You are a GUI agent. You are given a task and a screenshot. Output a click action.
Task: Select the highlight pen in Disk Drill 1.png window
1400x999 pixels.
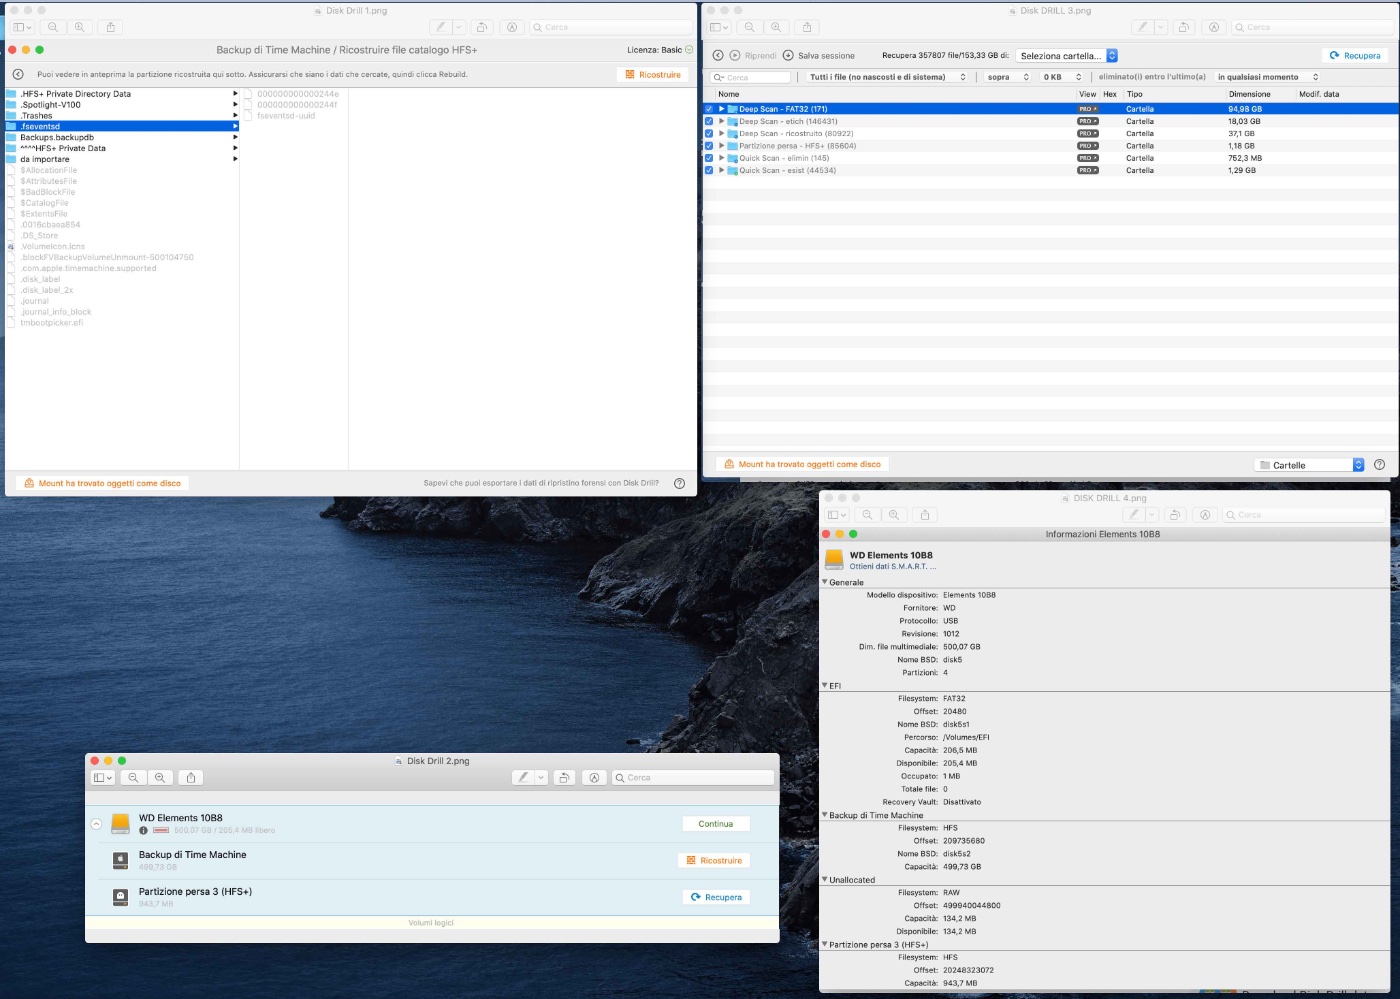[441, 27]
